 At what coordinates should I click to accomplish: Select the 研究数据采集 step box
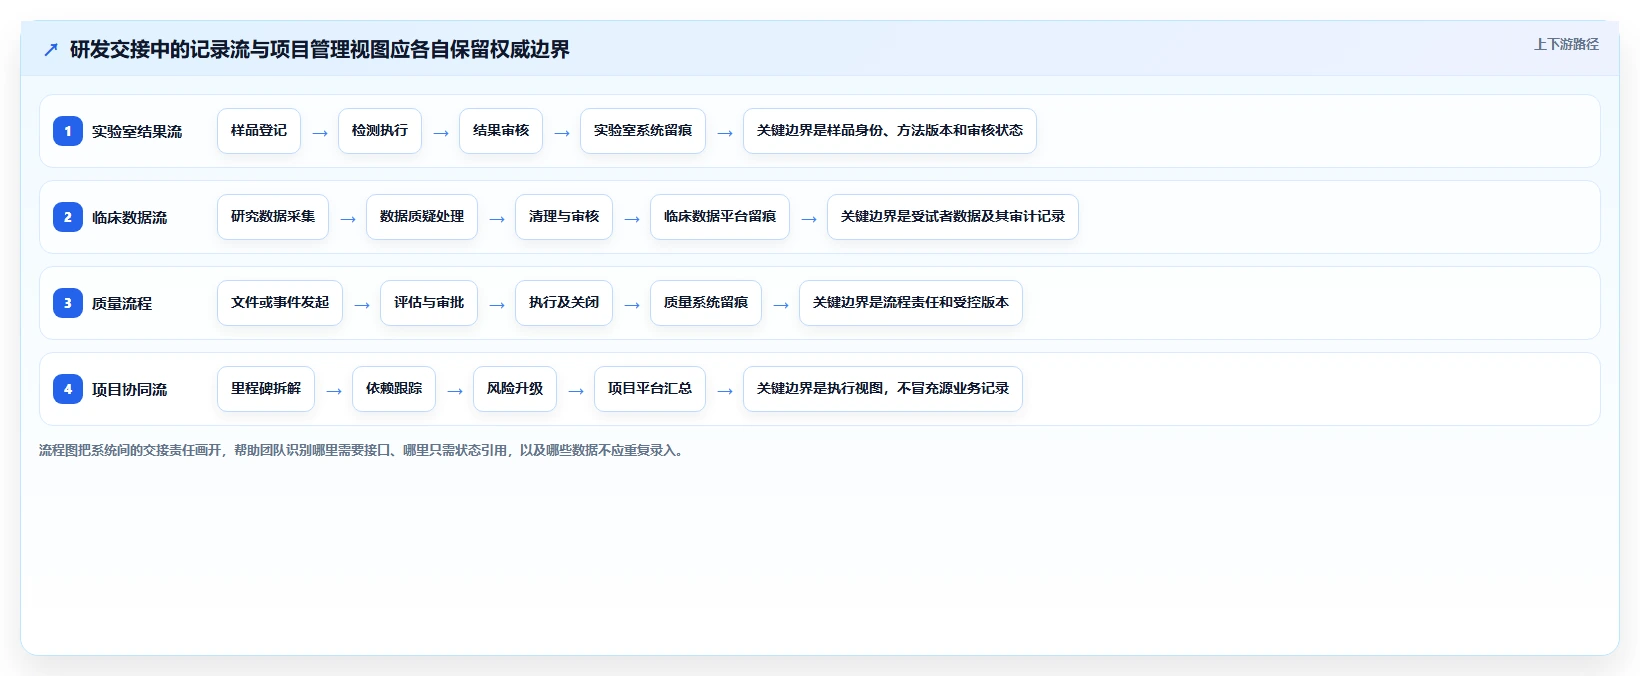(x=273, y=217)
